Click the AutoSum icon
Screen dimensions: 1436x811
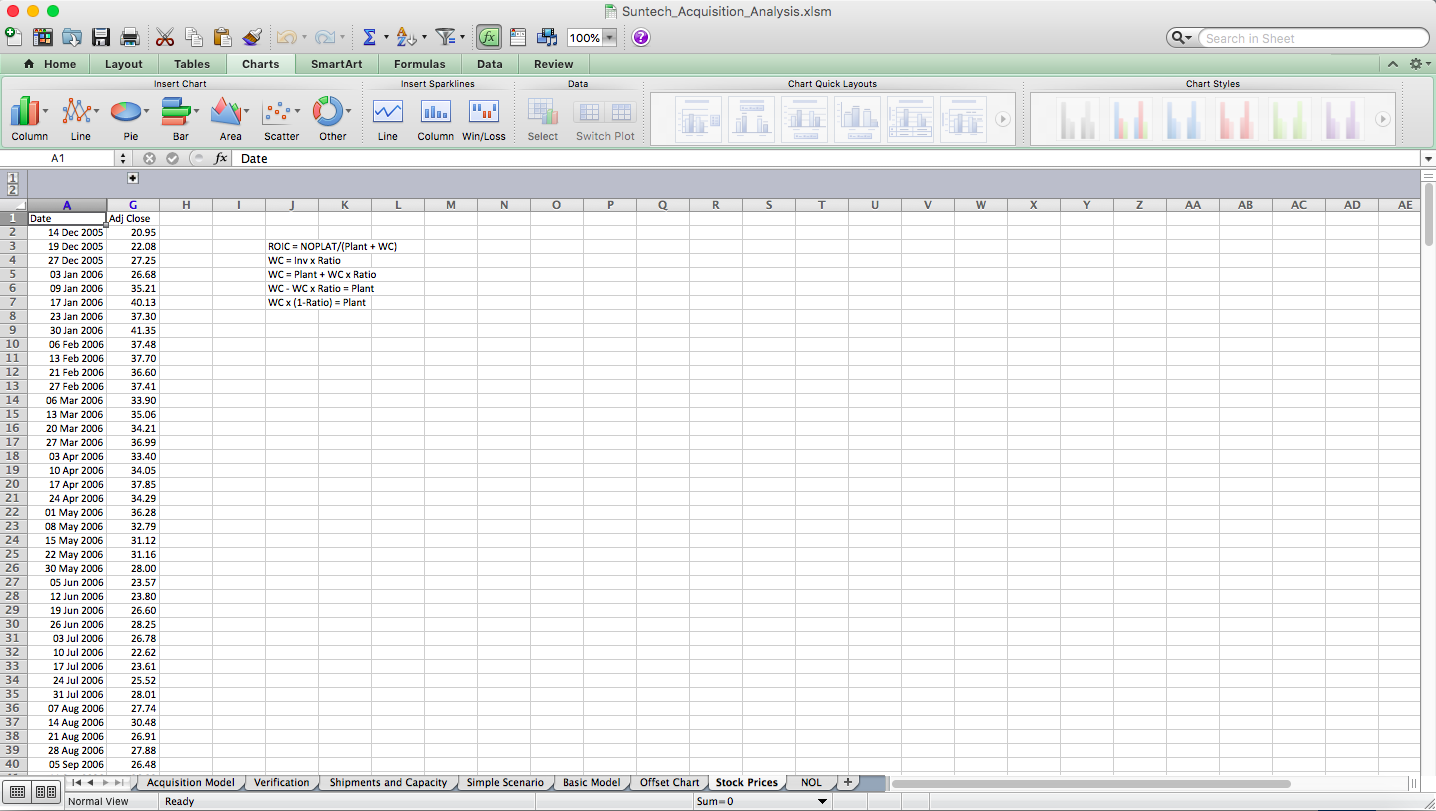point(369,37)
